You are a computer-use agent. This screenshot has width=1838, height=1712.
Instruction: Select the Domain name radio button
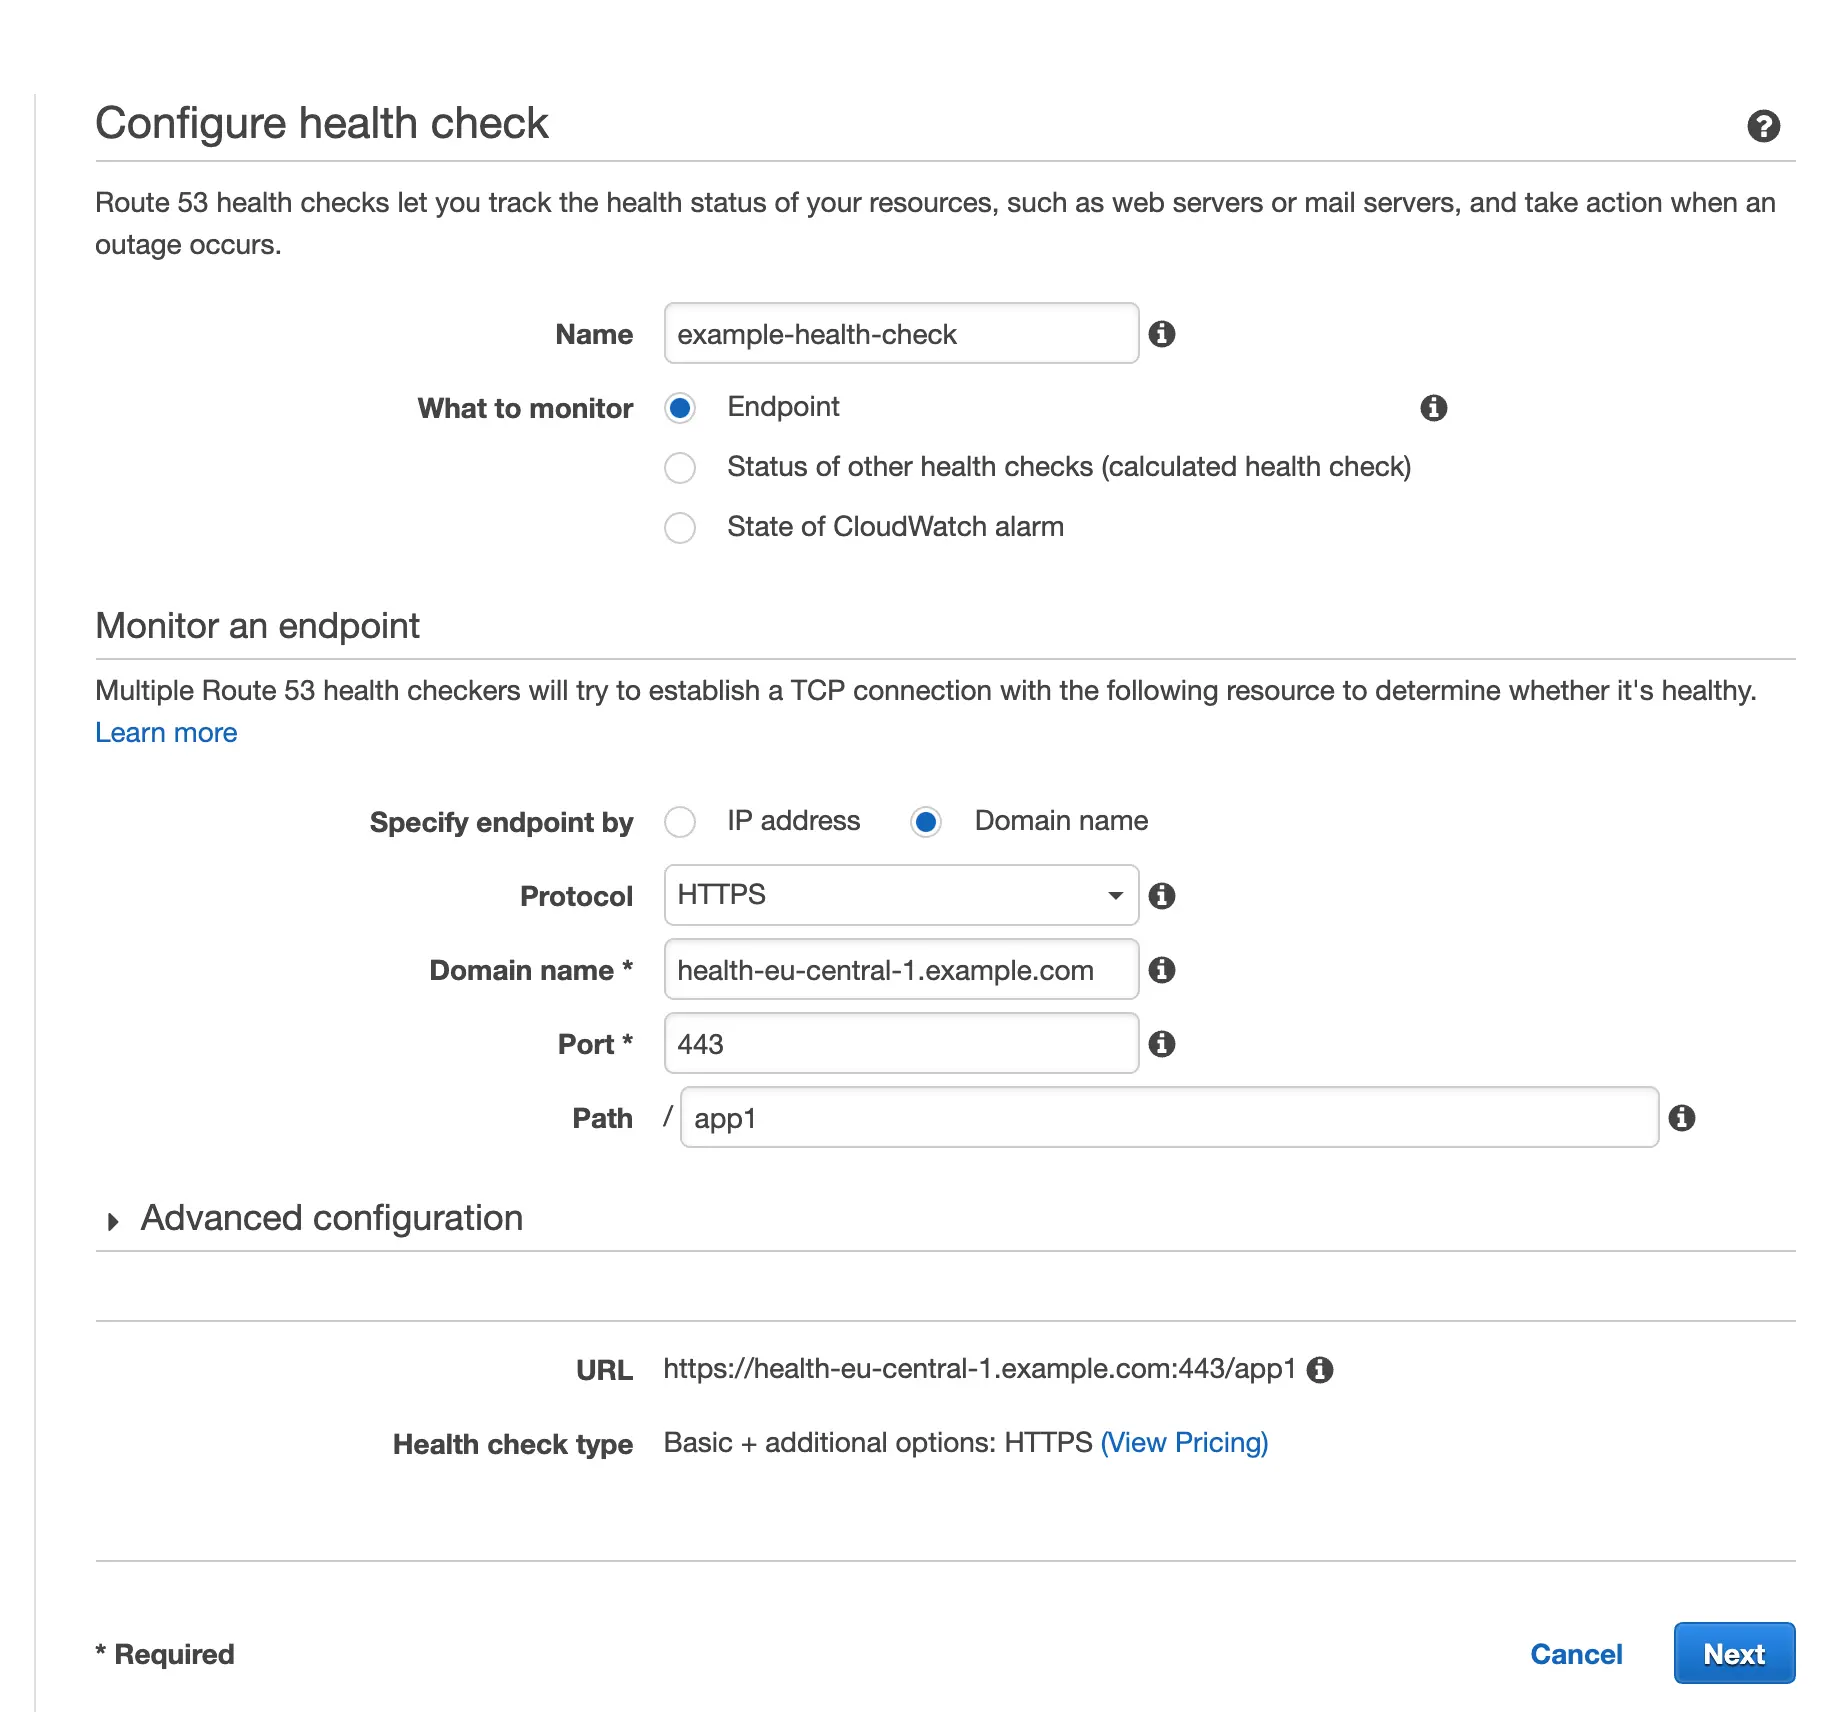926,822
